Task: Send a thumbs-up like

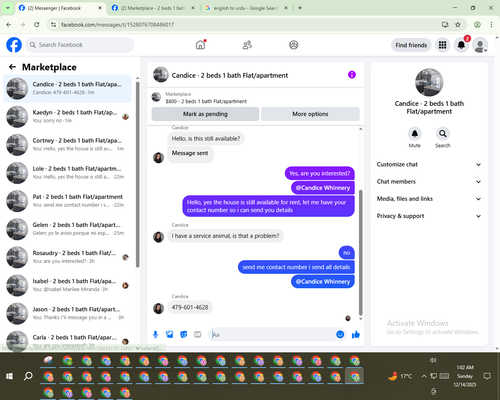Action: coord(356,334)
